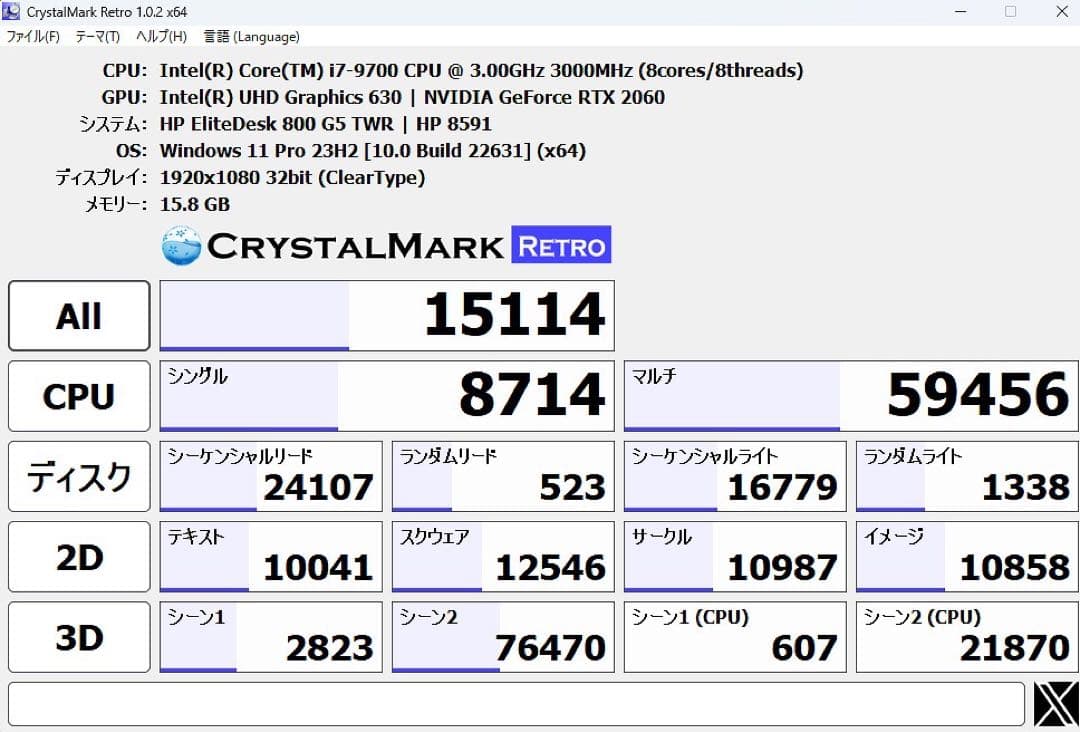Screen dimensions: 1080x732
Task: Click the CrystalMark Retro icon in the title bar
Action: coord(12,11)
